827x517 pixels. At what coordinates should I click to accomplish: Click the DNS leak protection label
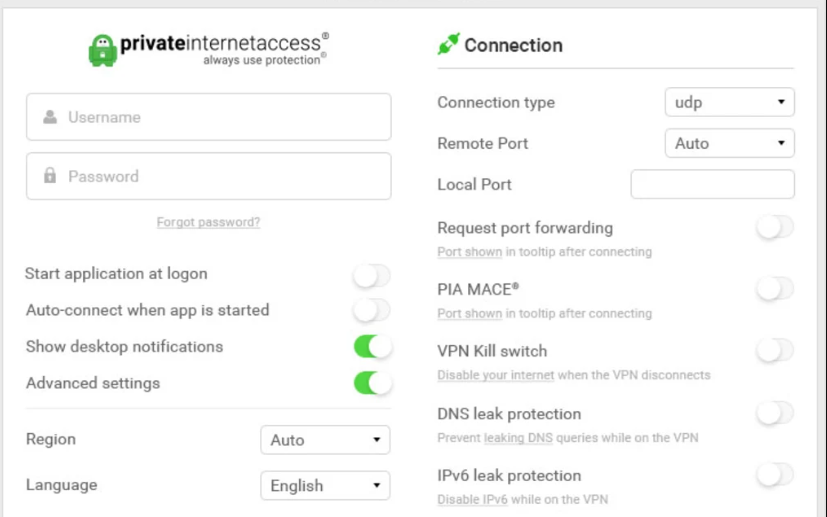509,414
